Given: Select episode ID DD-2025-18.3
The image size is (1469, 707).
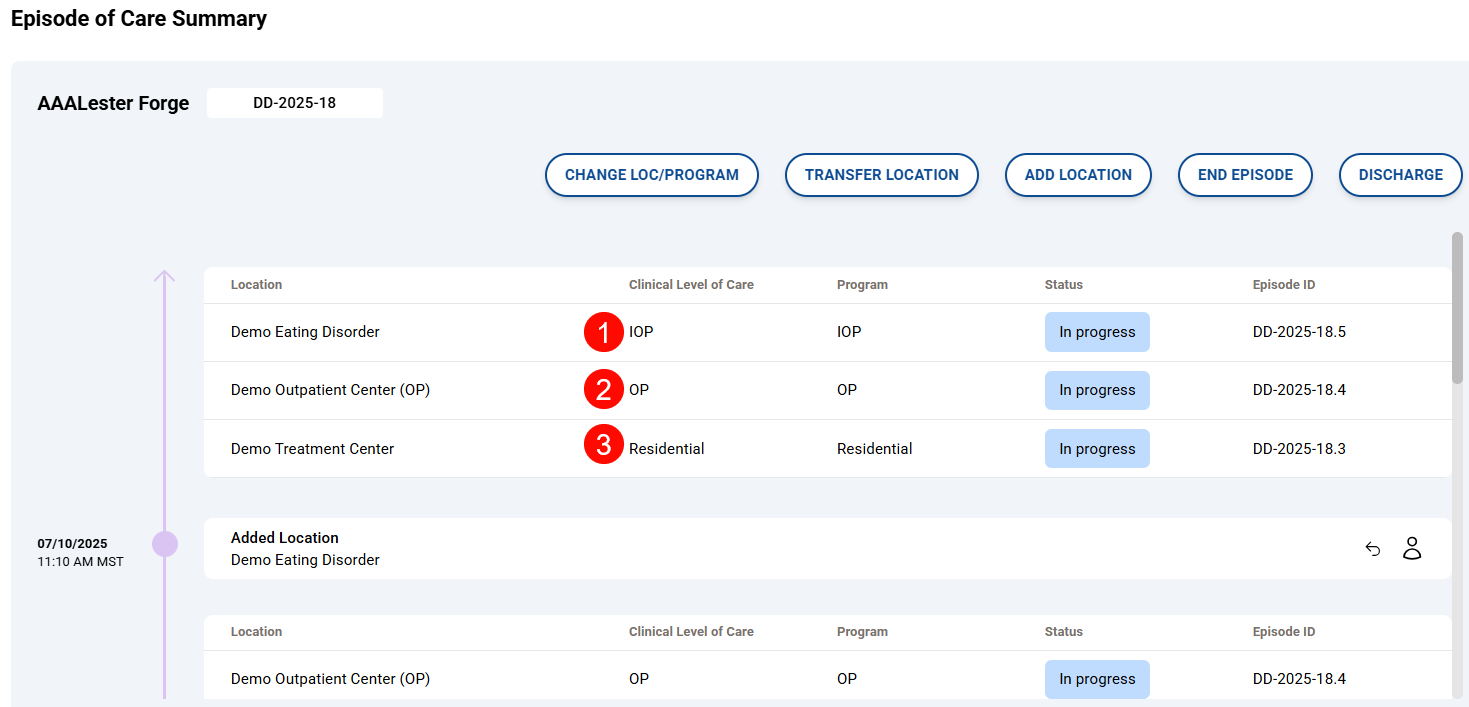Looking at the screenshot, I should (1299, 449).
